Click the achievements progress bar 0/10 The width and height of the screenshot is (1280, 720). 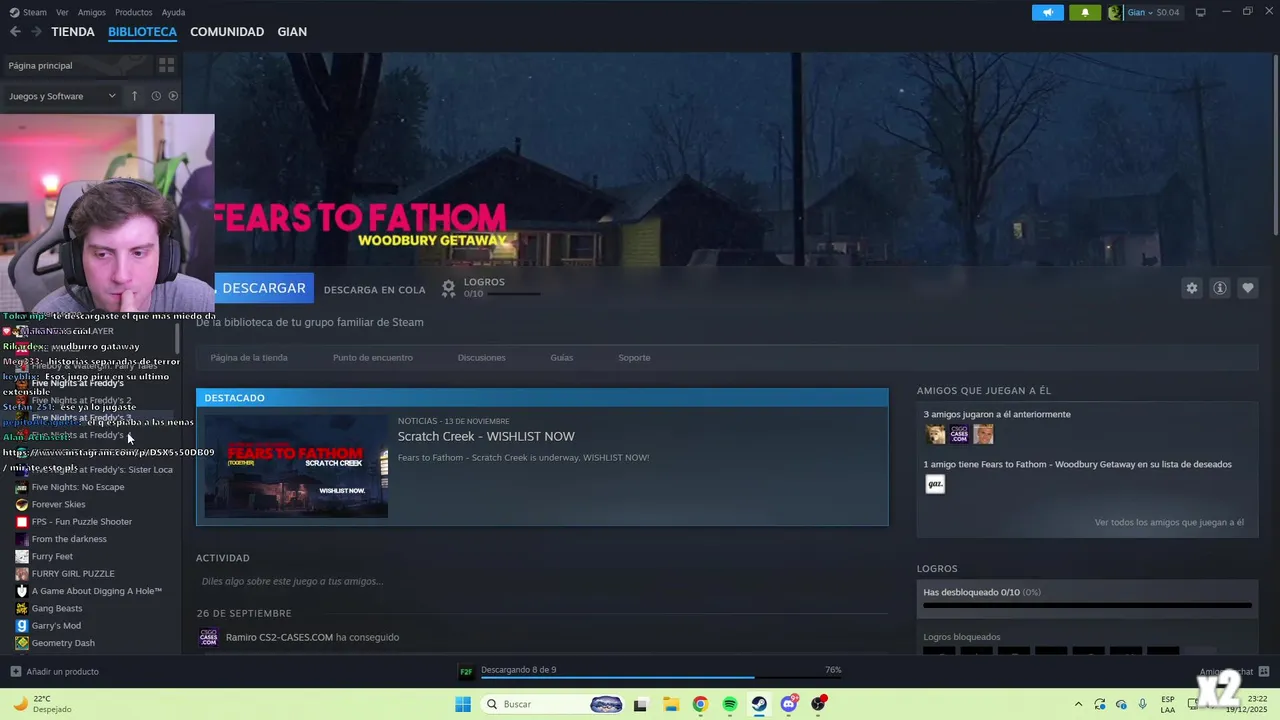(x=1087, y=605)
